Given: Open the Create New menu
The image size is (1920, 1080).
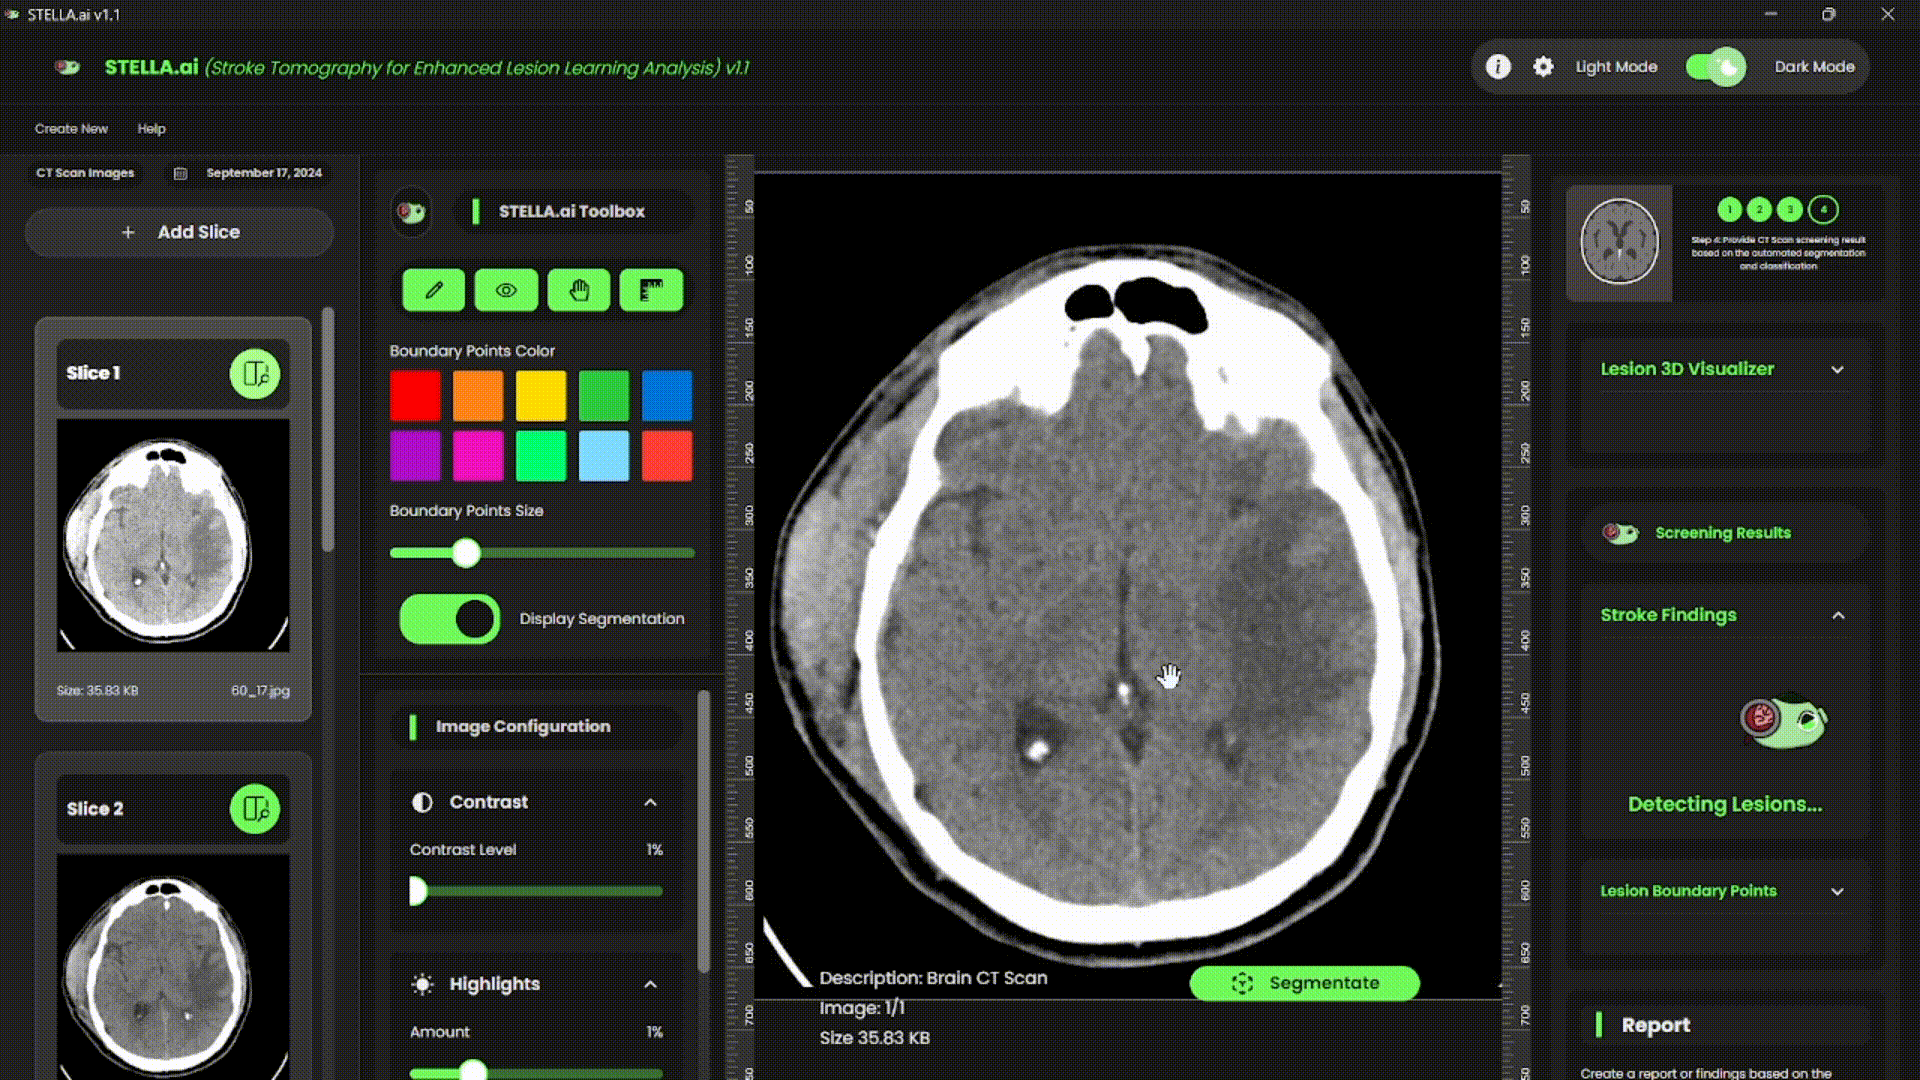Looking at the screenshot, I should pyautogui.click(x=71, y=129).
